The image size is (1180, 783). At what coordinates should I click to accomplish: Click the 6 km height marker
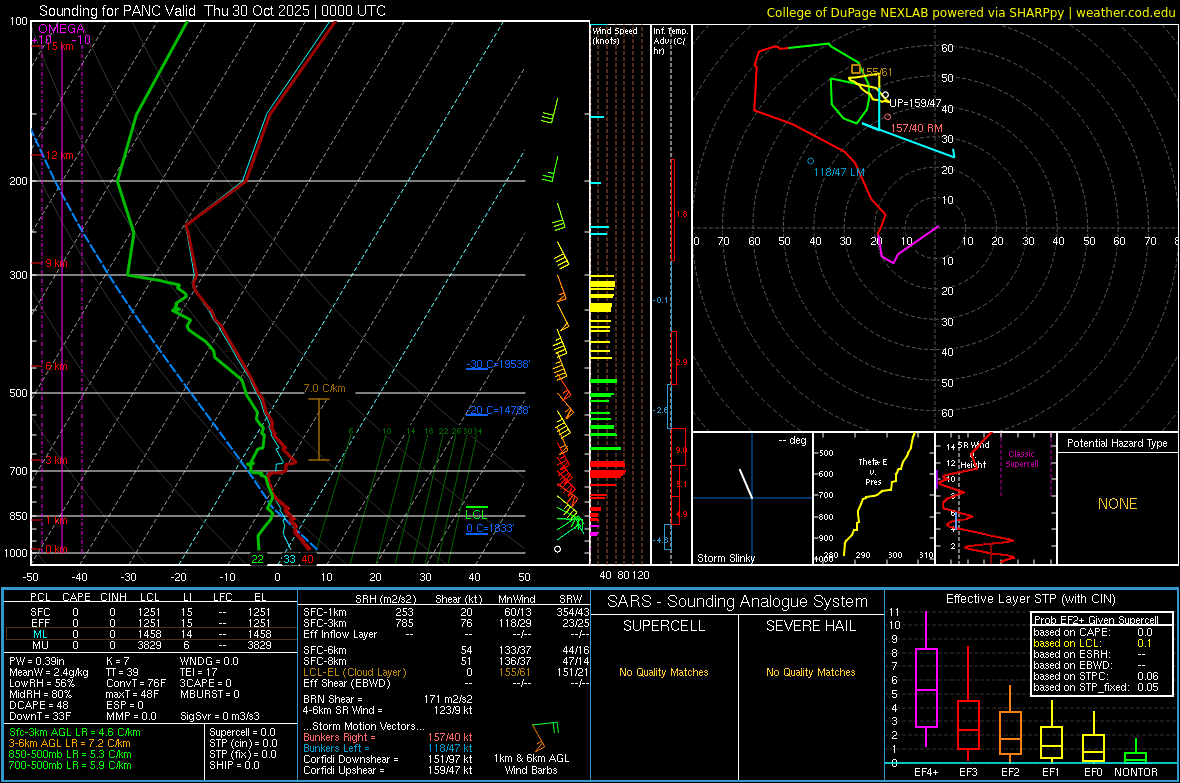(56, 366)
